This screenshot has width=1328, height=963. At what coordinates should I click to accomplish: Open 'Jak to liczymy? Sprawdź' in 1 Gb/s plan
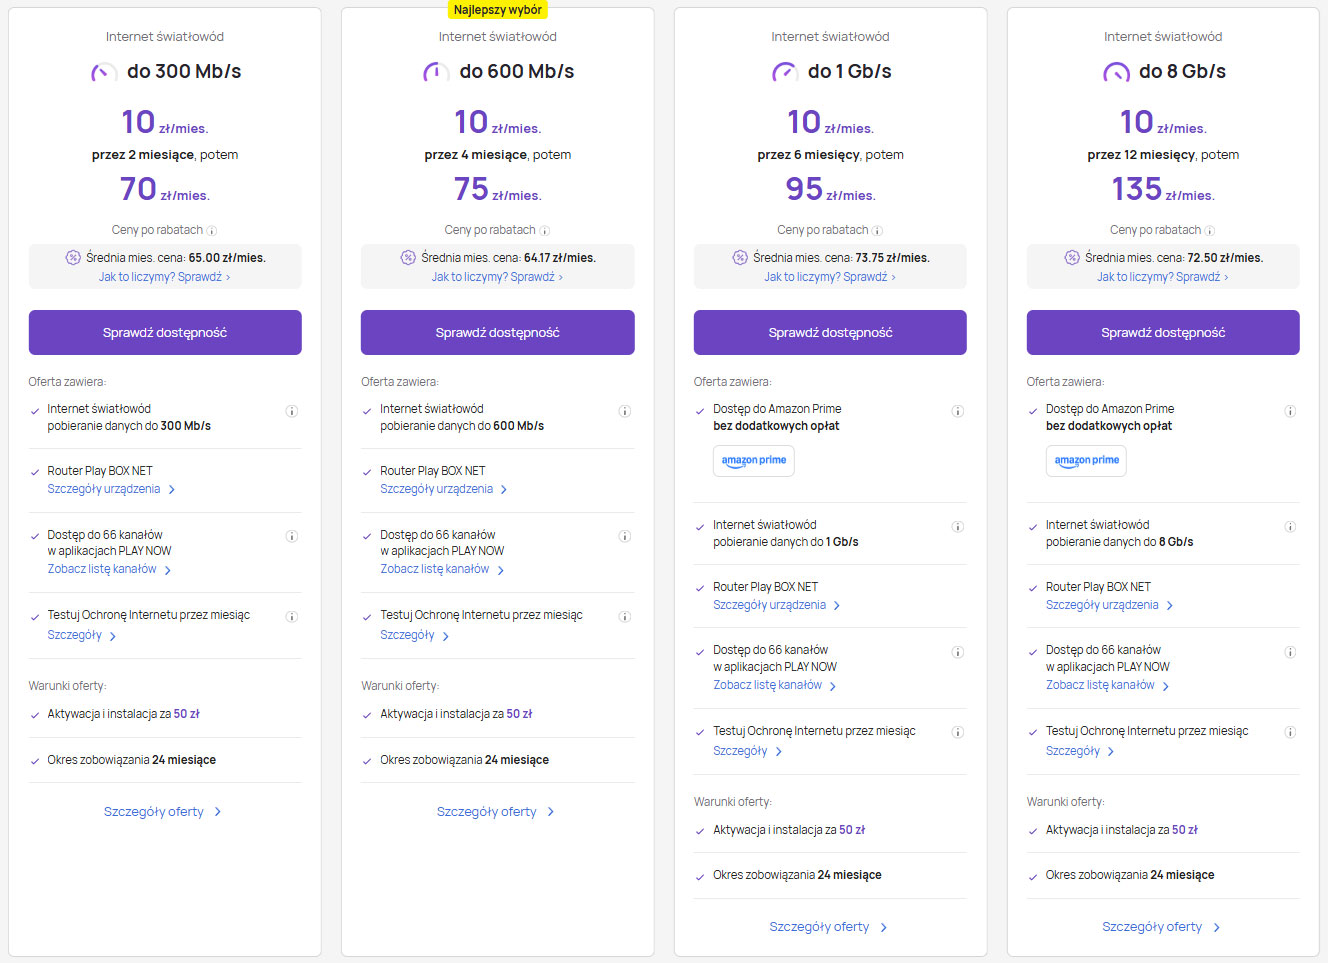click(x=829, y=277)
